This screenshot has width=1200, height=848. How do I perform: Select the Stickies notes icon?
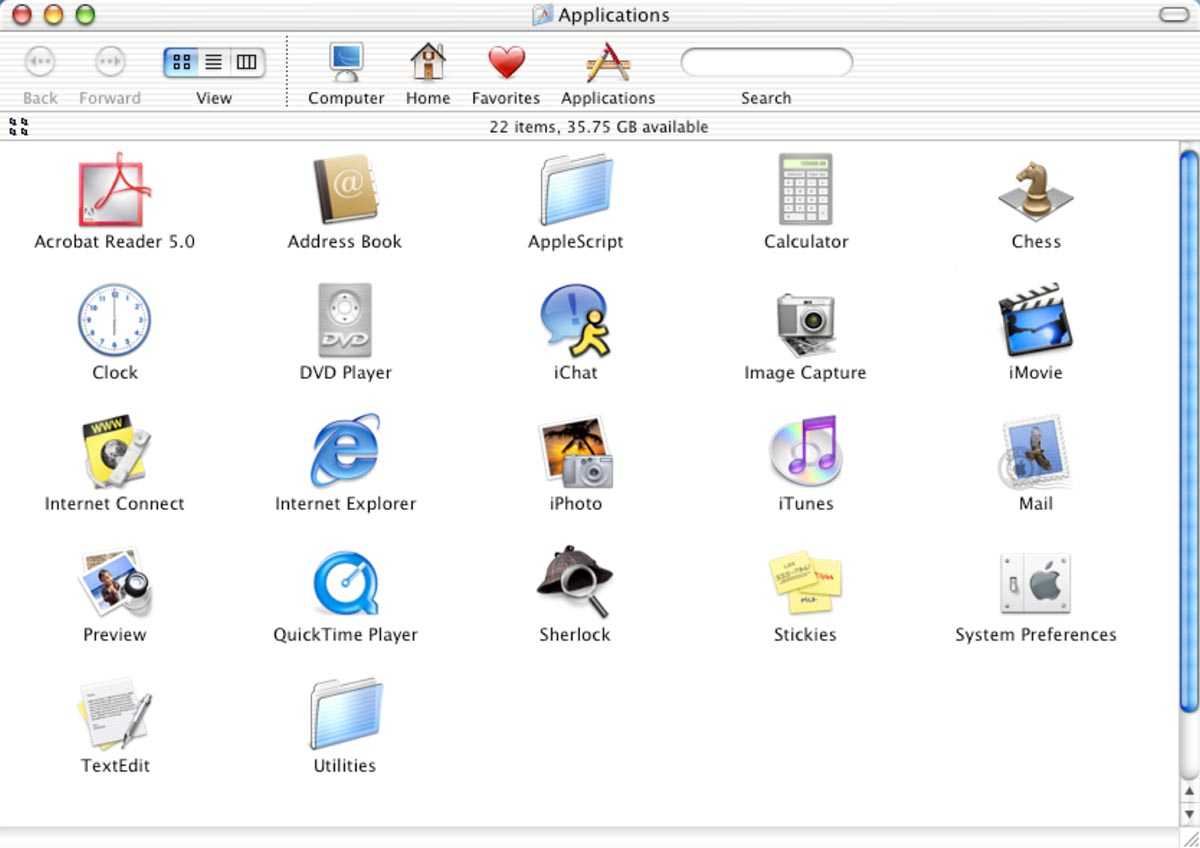click(805, 584)
